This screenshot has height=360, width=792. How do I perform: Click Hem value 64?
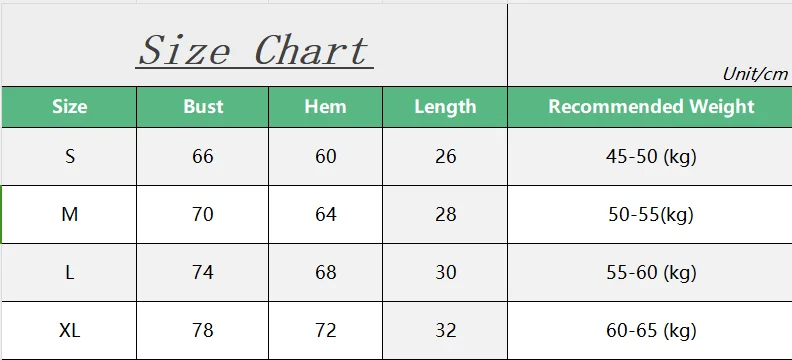tap(325, 215)
